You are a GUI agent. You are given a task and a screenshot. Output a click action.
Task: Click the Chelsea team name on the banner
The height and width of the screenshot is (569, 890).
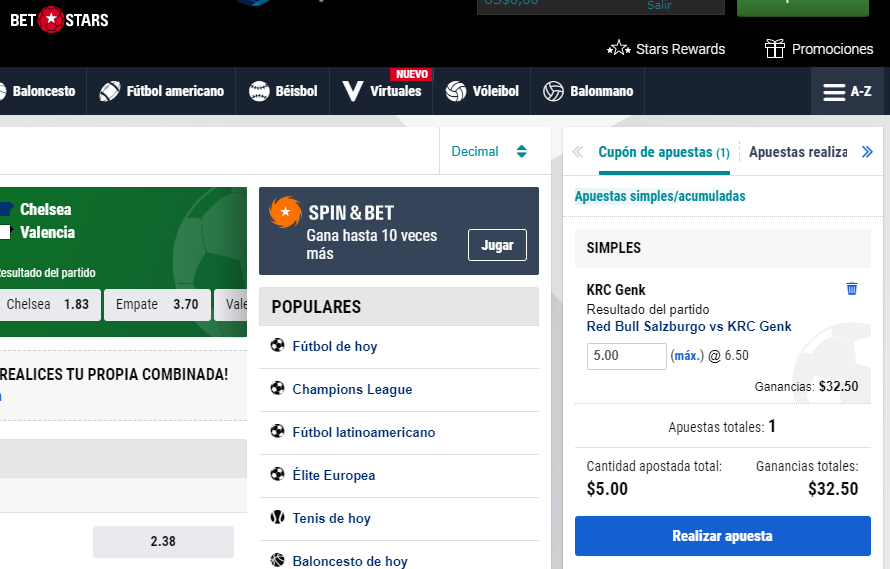pyautogui.click(x=45, y=210)
